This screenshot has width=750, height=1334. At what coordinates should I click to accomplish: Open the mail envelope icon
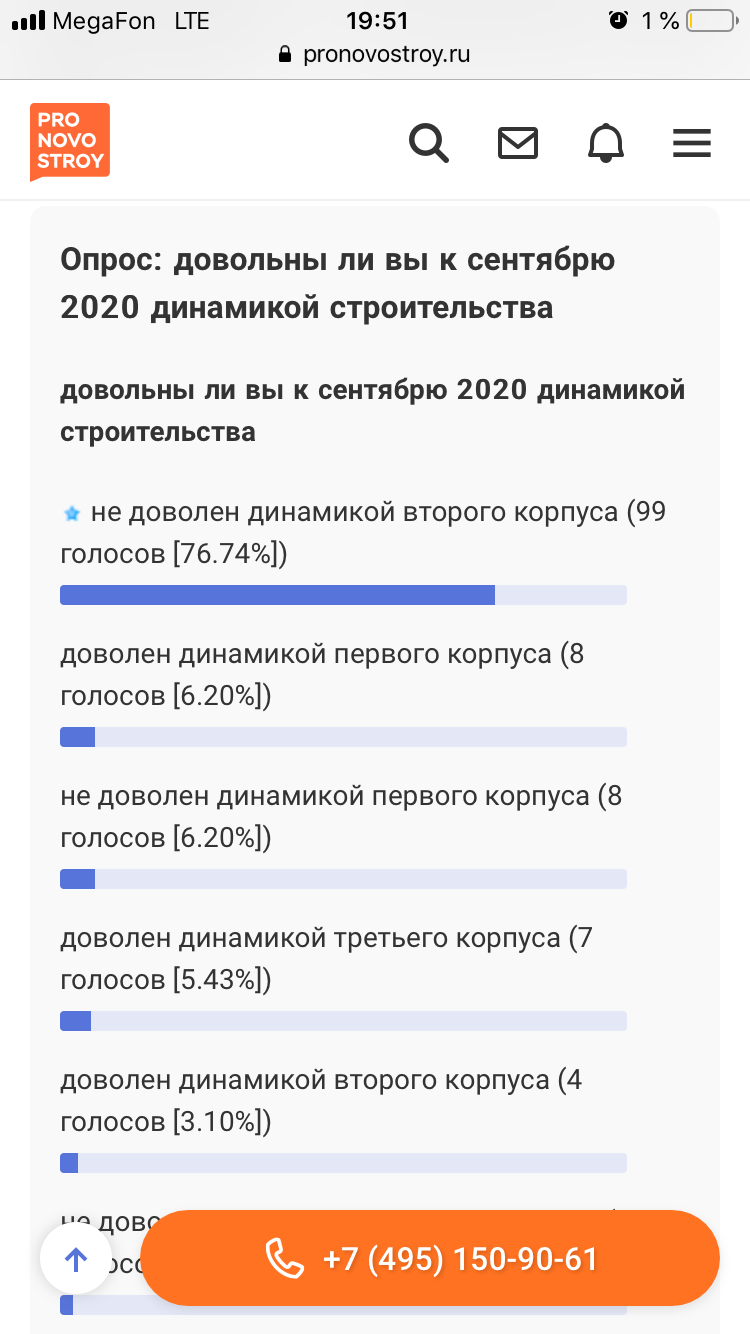tap(518, 143)
